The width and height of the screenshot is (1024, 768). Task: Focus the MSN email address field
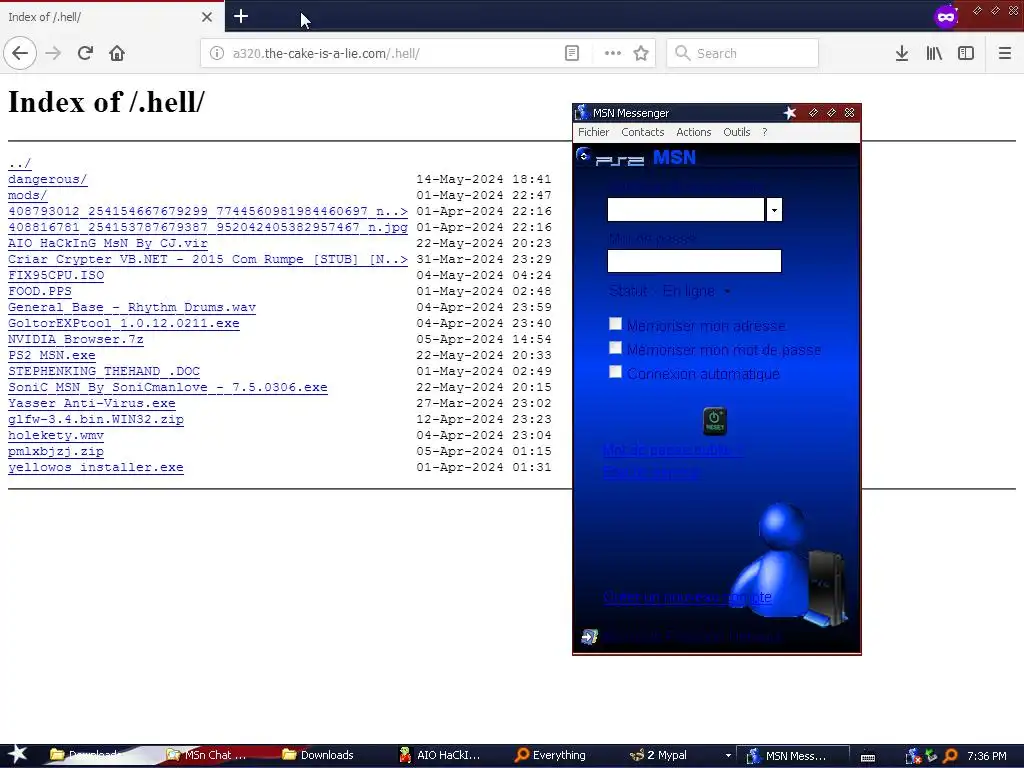click(686, 210)
